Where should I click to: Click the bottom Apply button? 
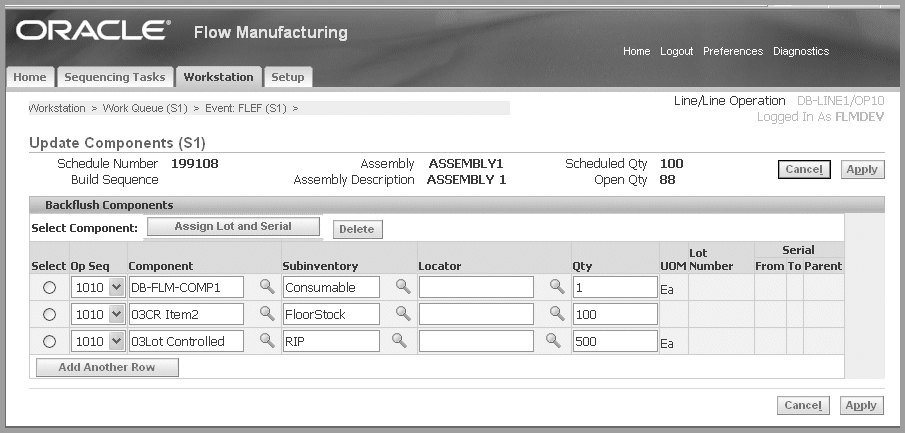861,405
